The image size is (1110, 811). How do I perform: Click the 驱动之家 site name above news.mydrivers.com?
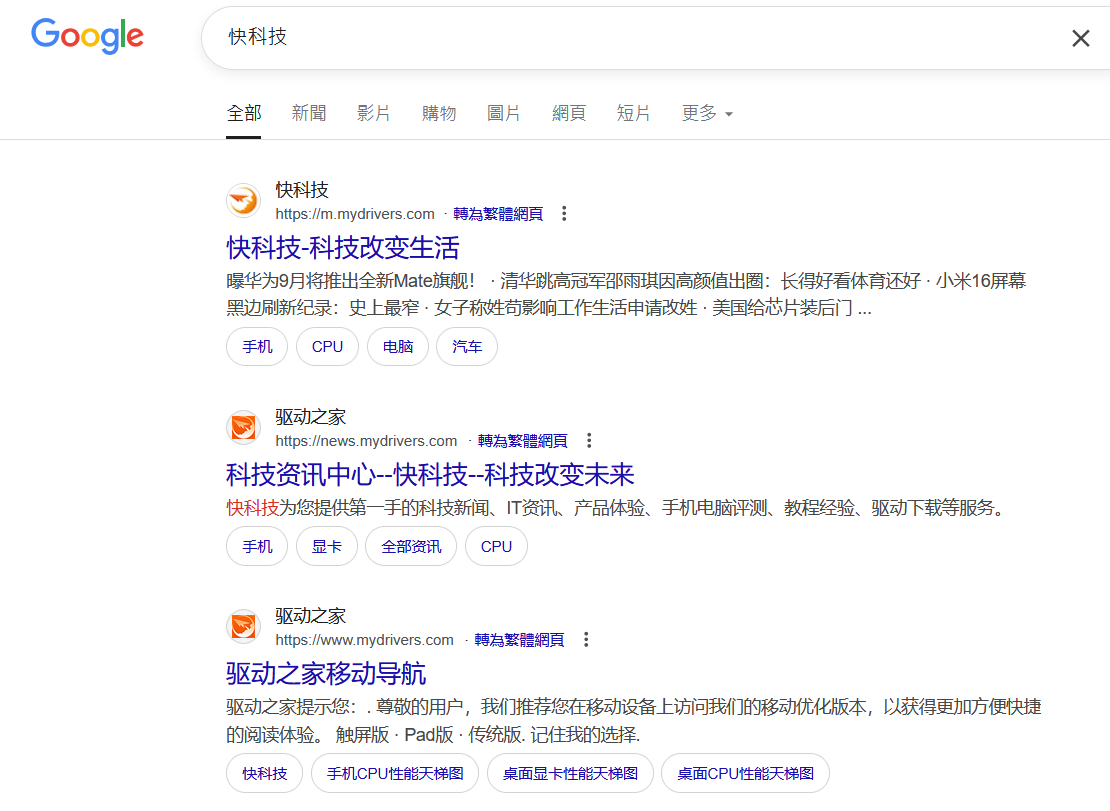(x=310, y=417)
